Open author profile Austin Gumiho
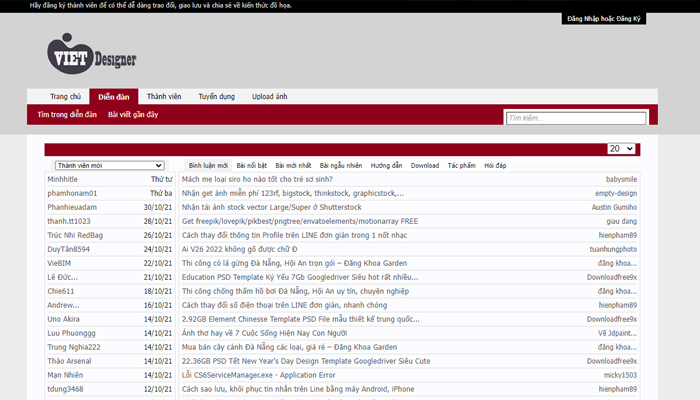 pos(614,207)
